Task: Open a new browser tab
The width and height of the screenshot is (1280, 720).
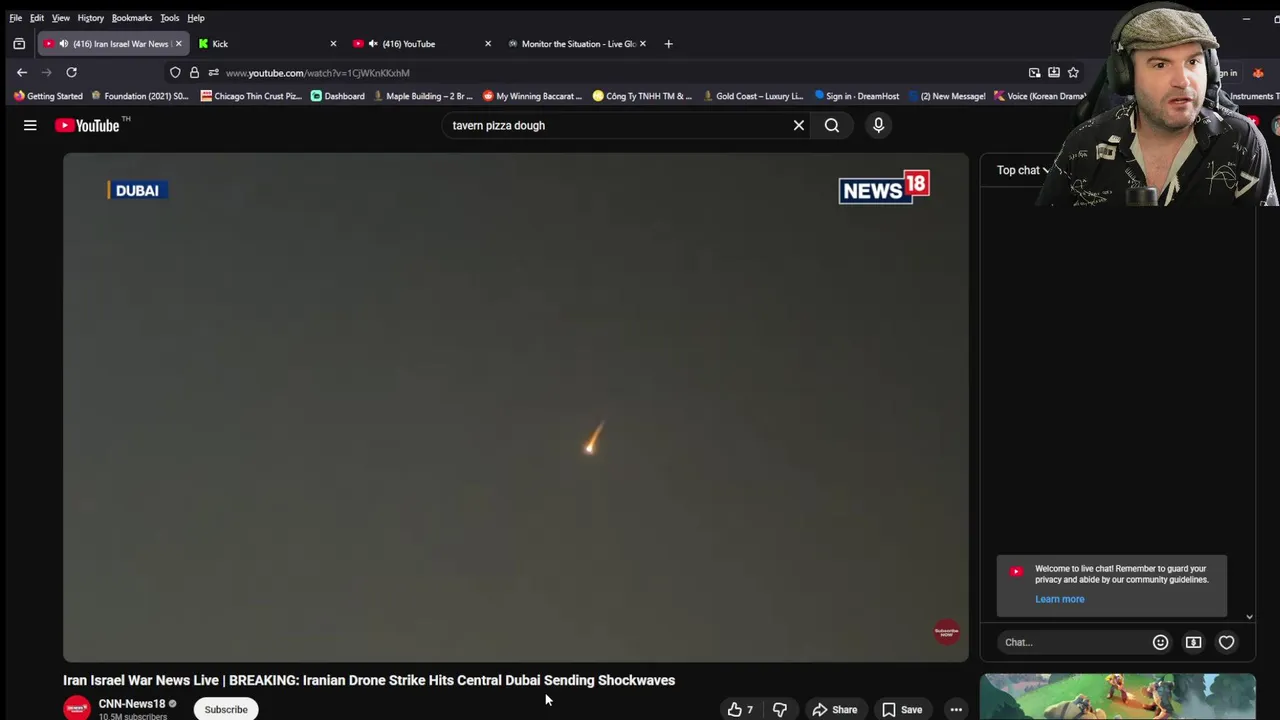Action: pyautogui.click(x=668, y=44)
